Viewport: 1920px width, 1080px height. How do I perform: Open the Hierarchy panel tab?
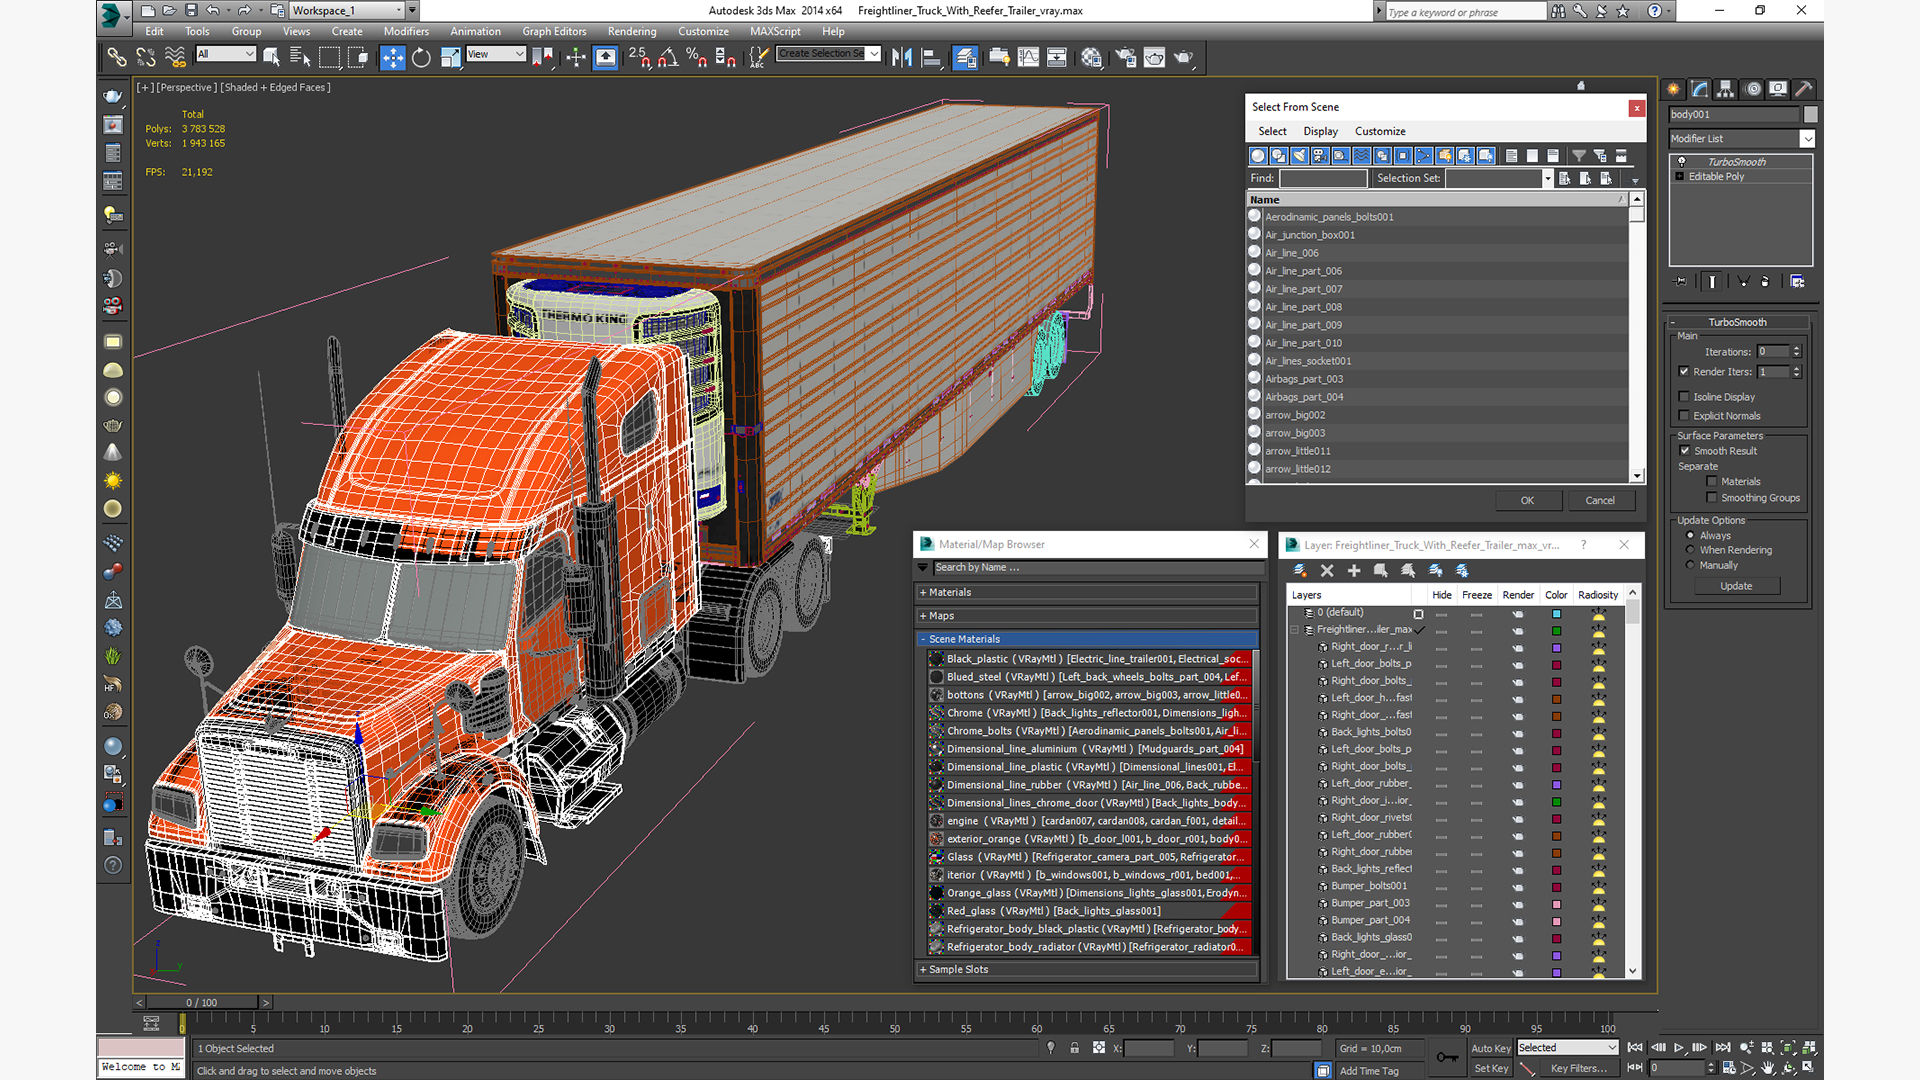click(x=1725, y=89)
